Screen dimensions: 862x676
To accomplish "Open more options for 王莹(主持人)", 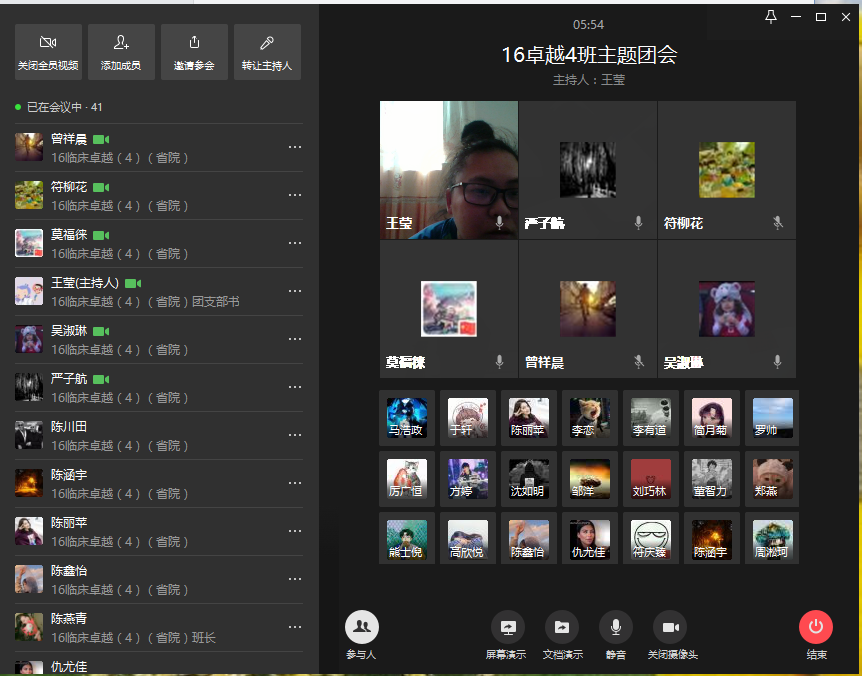I will [294, 291].
